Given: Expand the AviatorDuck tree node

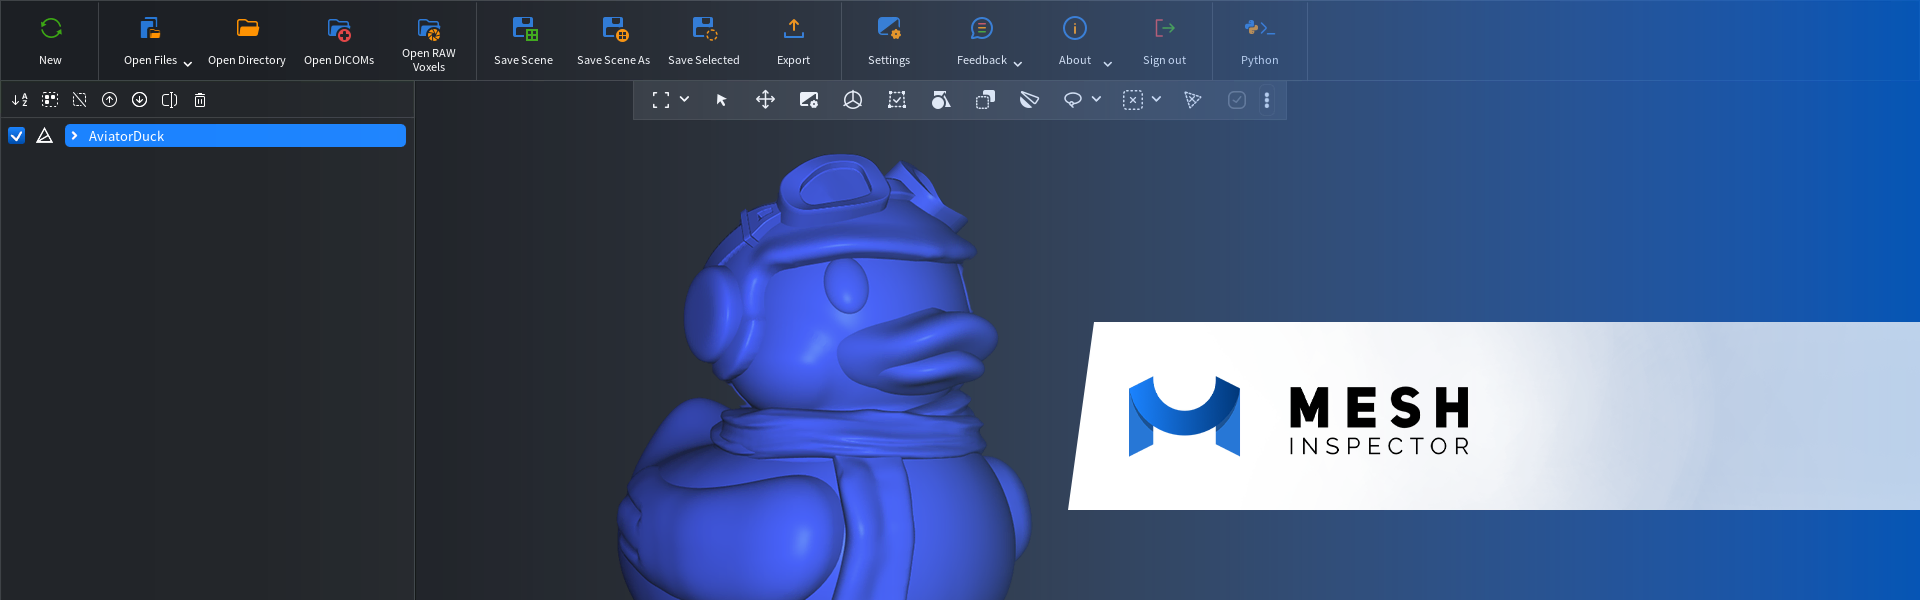Looking at the screenshot, I should 75,136.
